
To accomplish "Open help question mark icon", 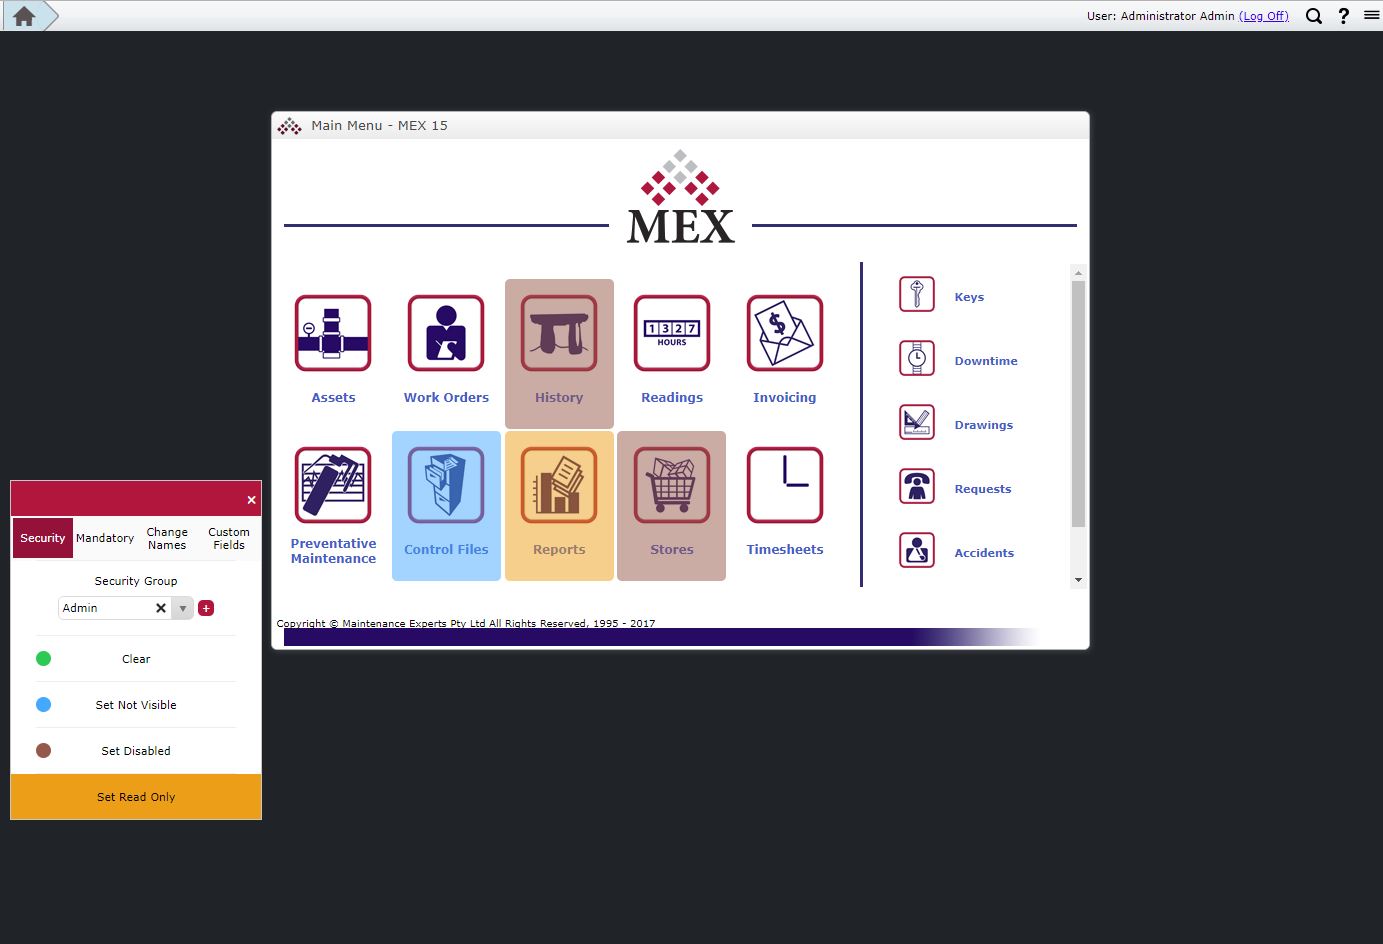I will click(1344, 16).
